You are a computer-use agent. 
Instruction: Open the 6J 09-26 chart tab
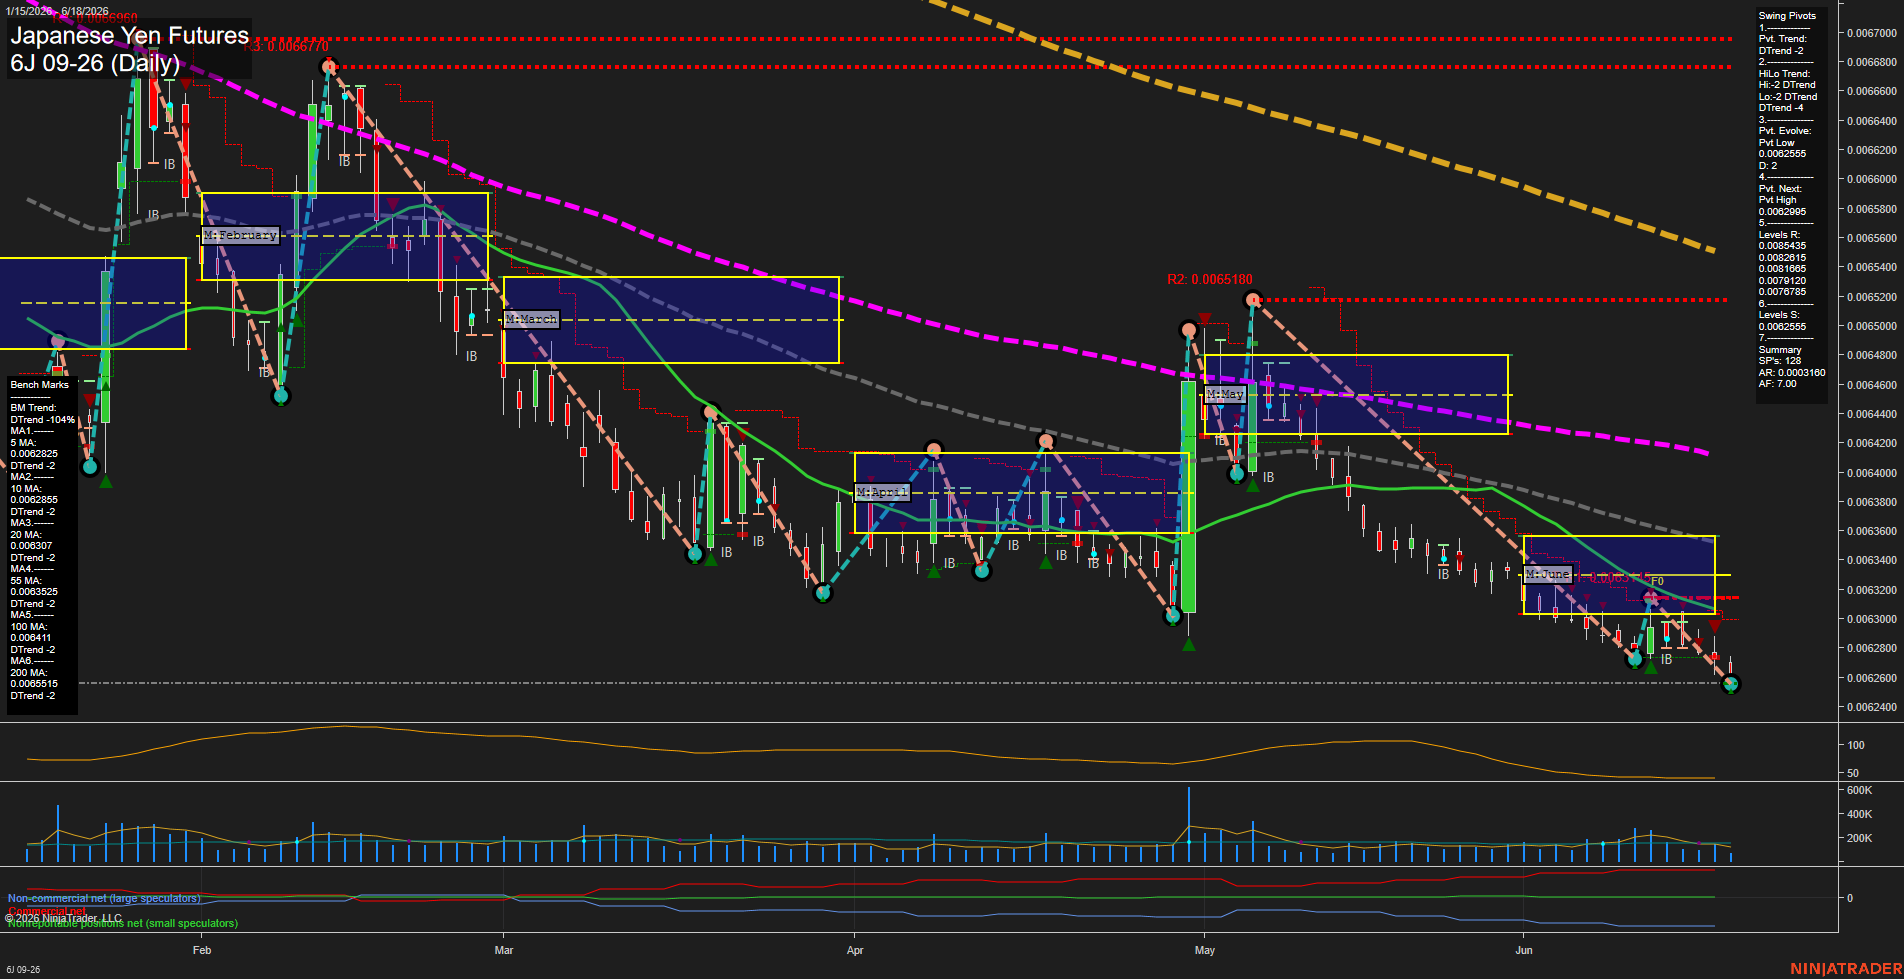click(21, 970)
